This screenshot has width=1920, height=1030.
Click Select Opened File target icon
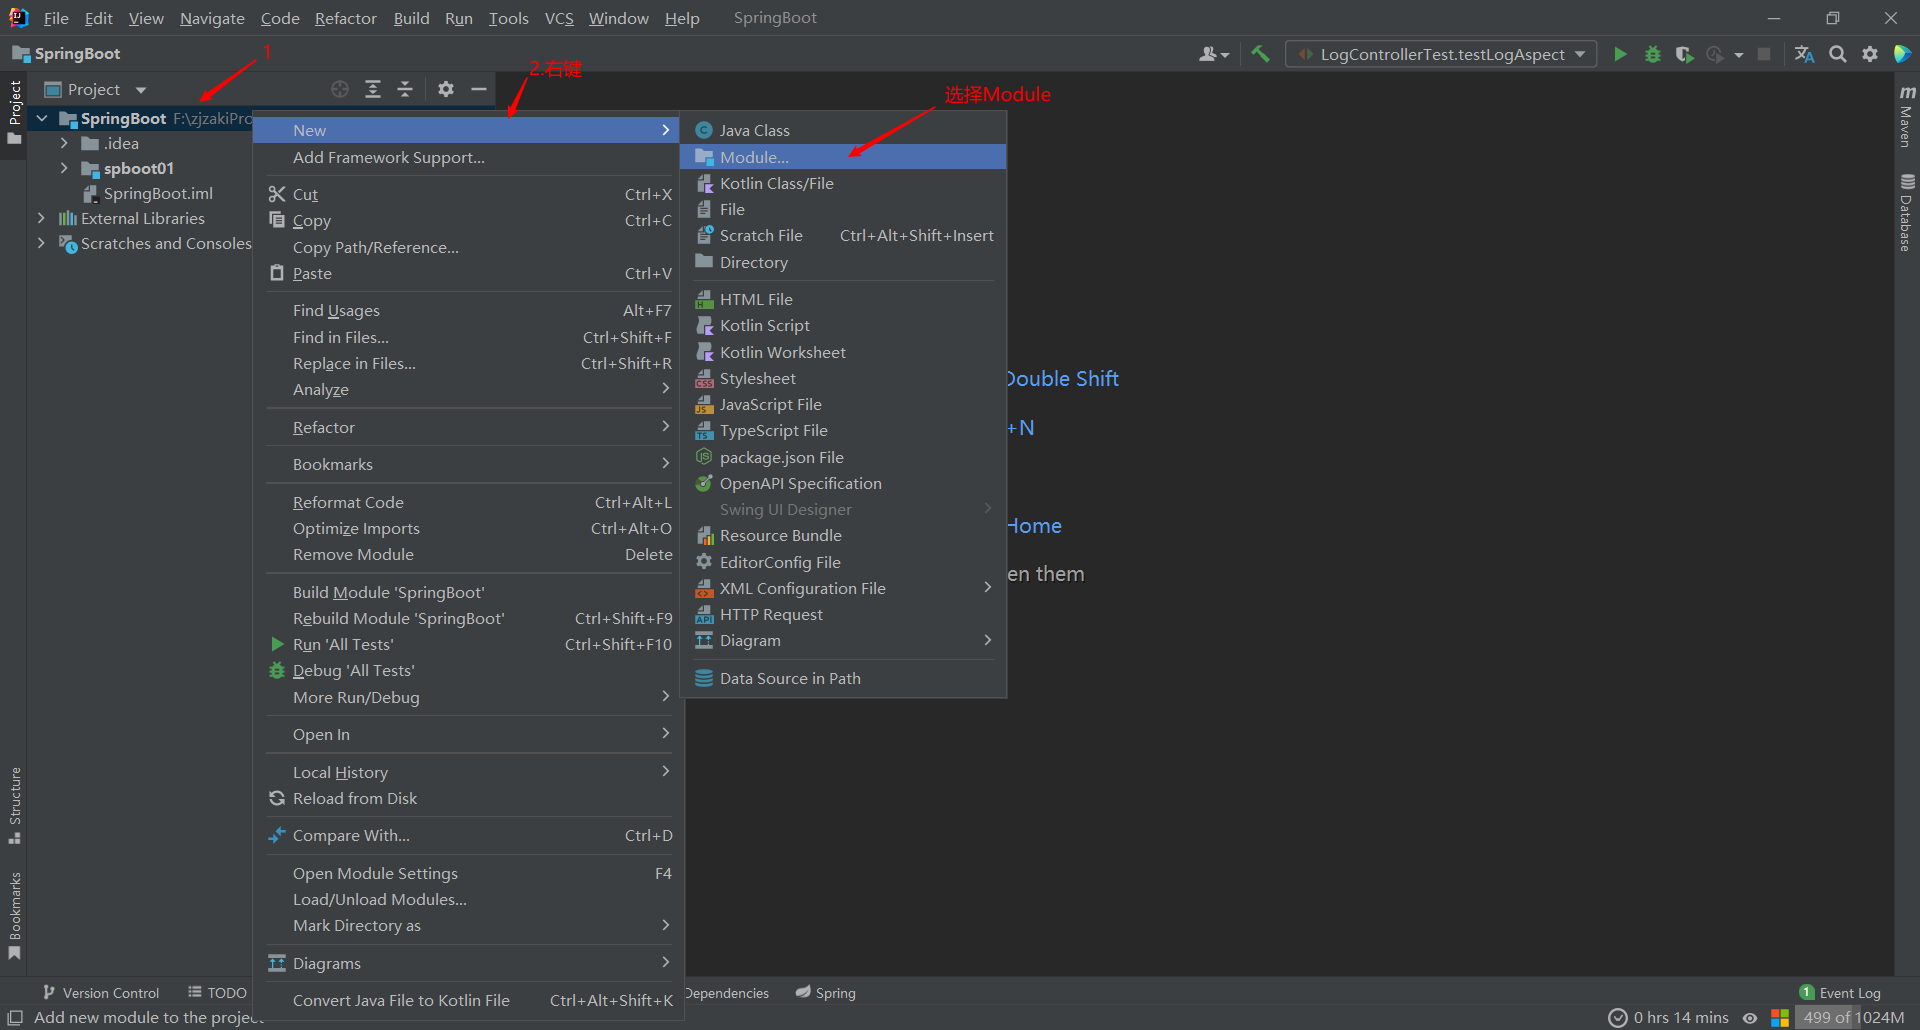(x=340, y=89)
